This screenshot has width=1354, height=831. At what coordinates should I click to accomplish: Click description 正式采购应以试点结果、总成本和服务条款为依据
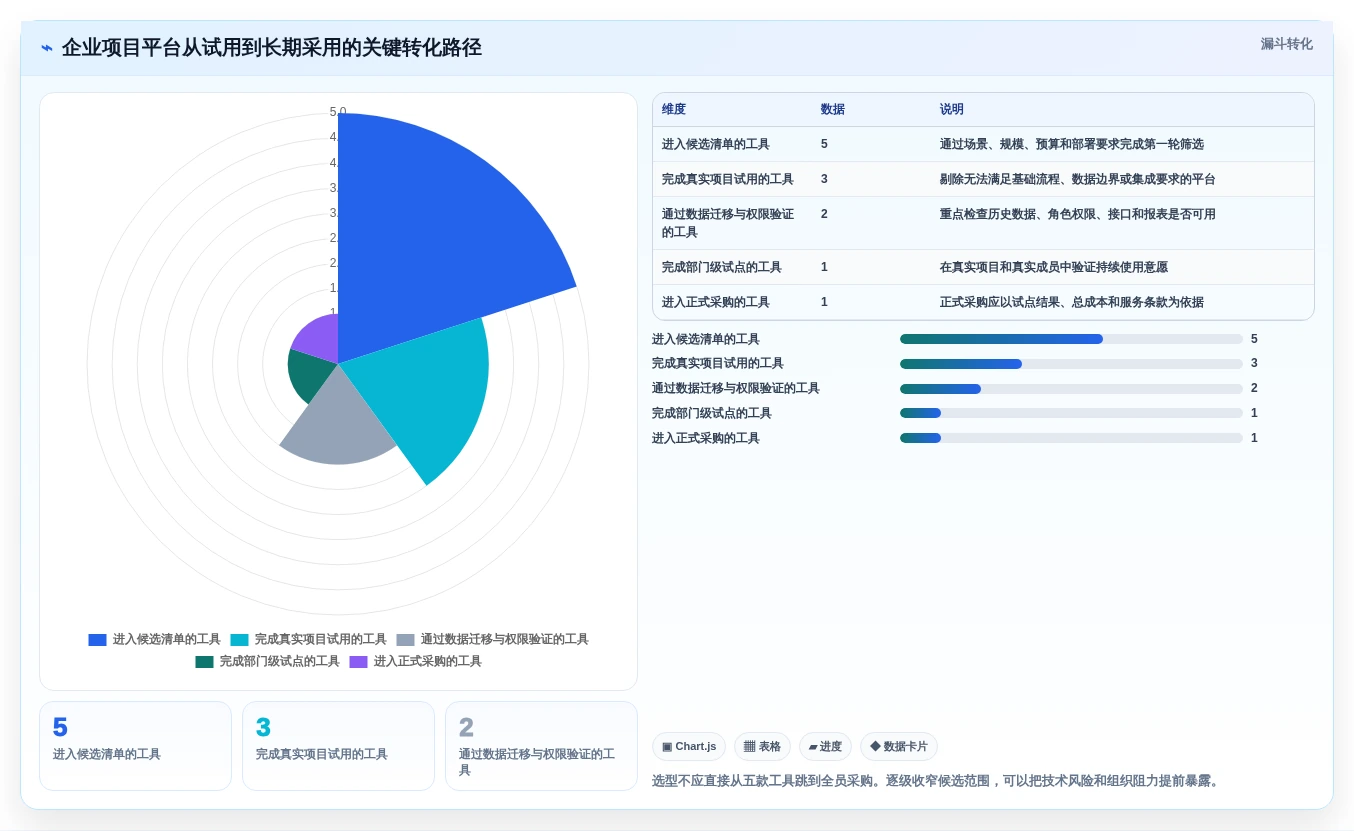[1072, 302]
